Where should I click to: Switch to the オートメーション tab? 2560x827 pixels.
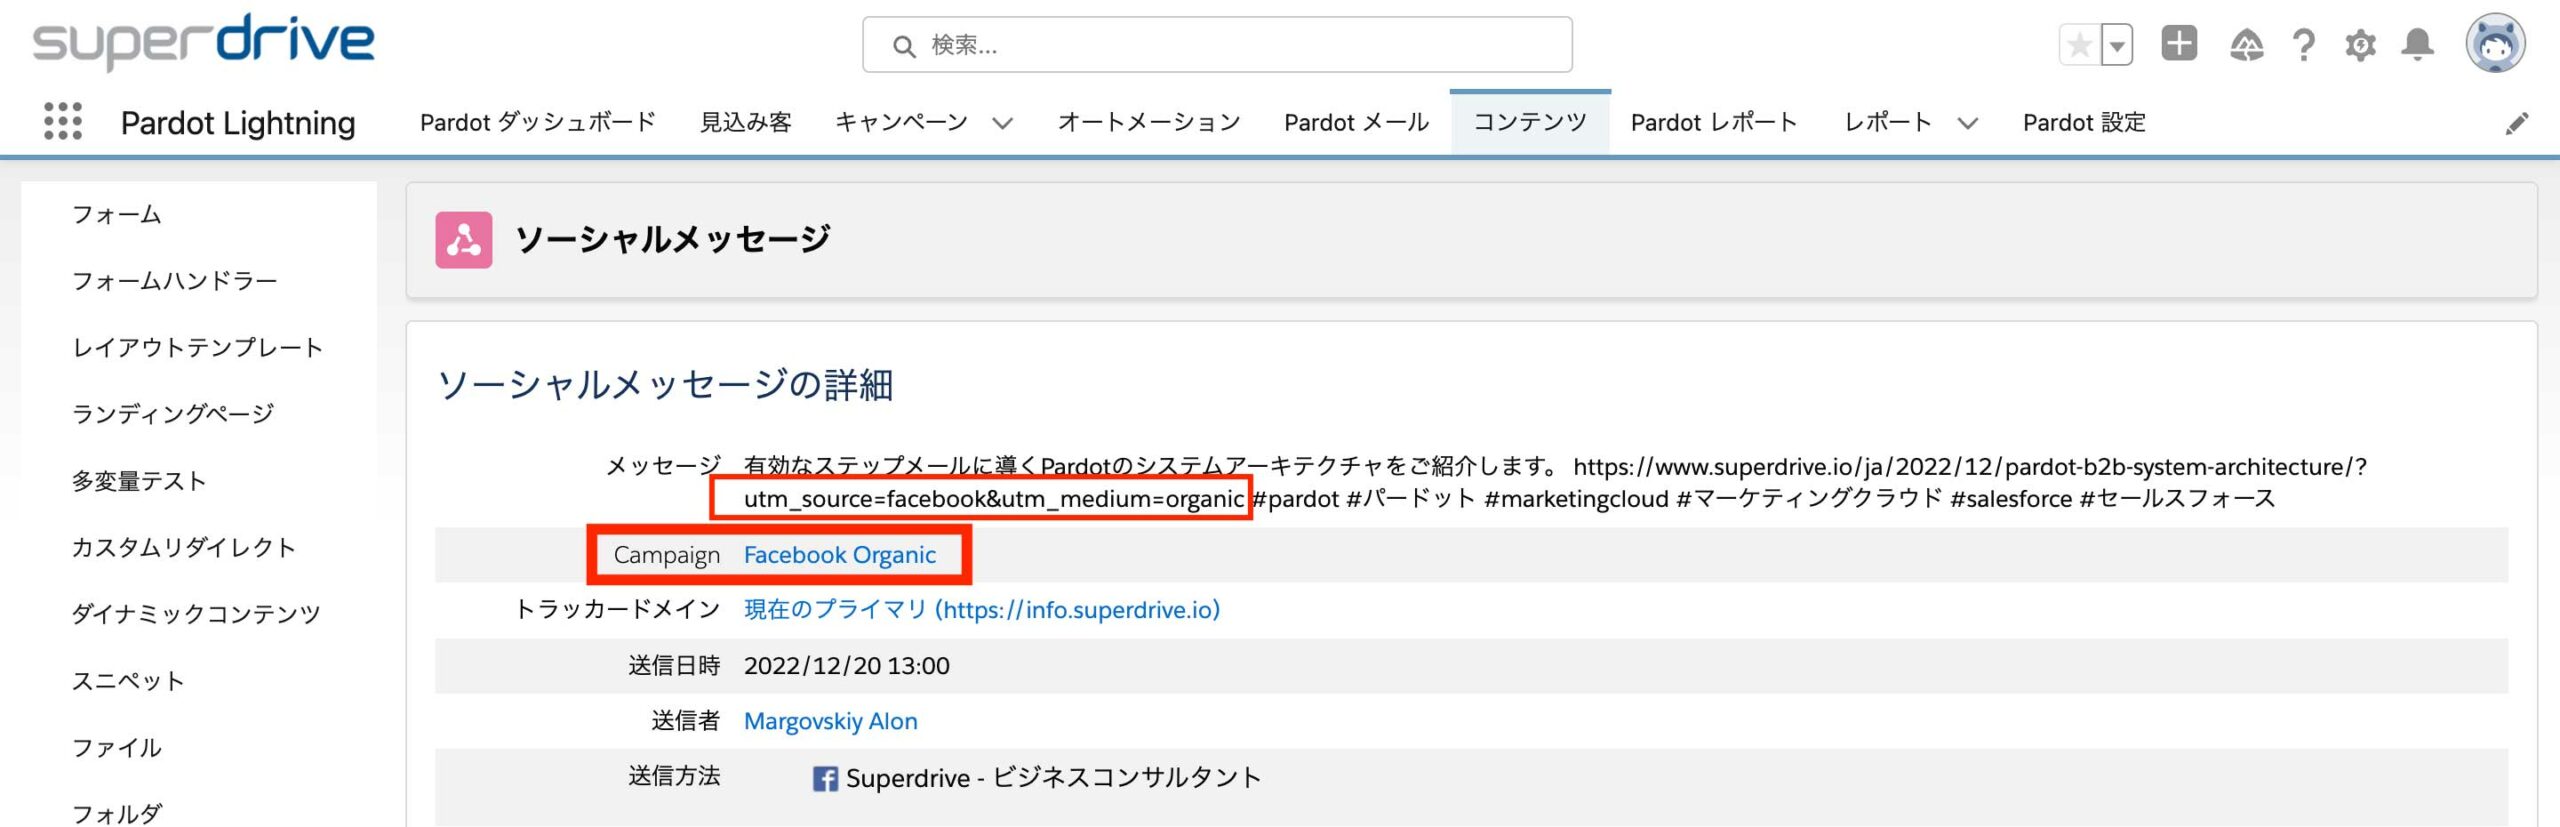click(x=1149, y=122)
